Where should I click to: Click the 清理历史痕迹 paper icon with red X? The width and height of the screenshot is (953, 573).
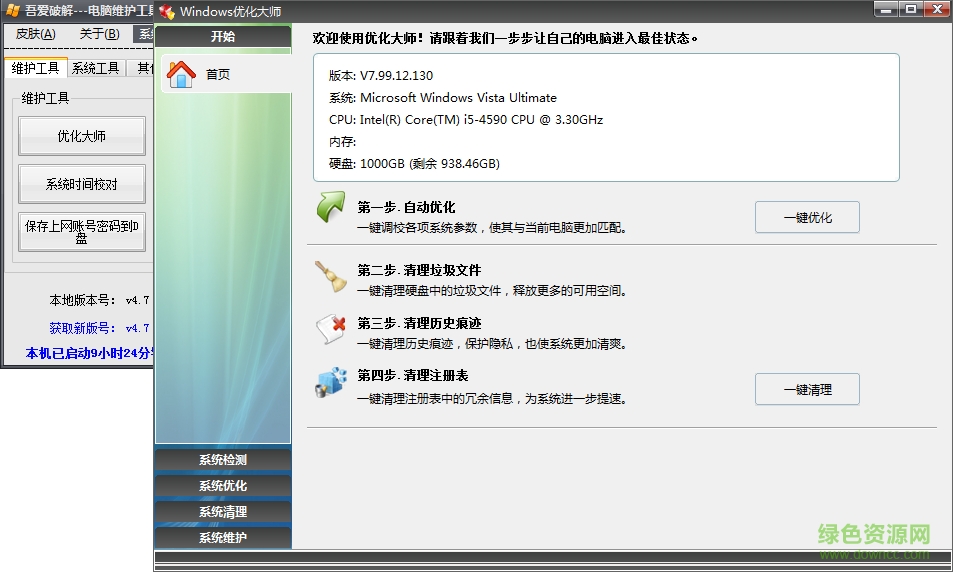coord(330,329)
